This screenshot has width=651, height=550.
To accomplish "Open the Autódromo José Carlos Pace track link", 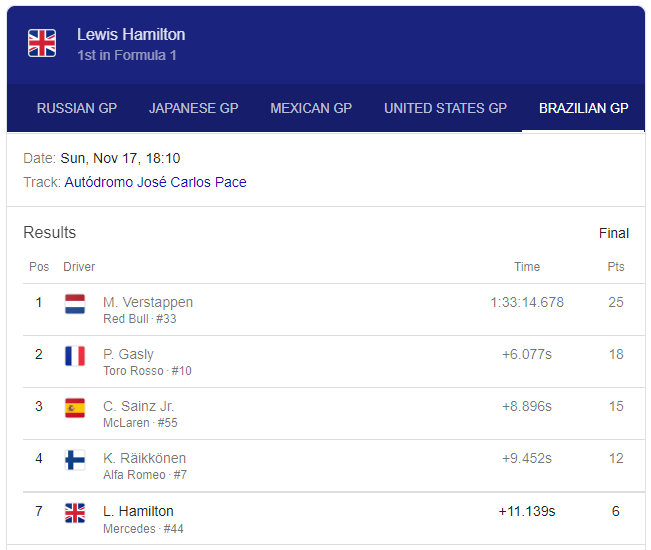I will click(155, 182).
